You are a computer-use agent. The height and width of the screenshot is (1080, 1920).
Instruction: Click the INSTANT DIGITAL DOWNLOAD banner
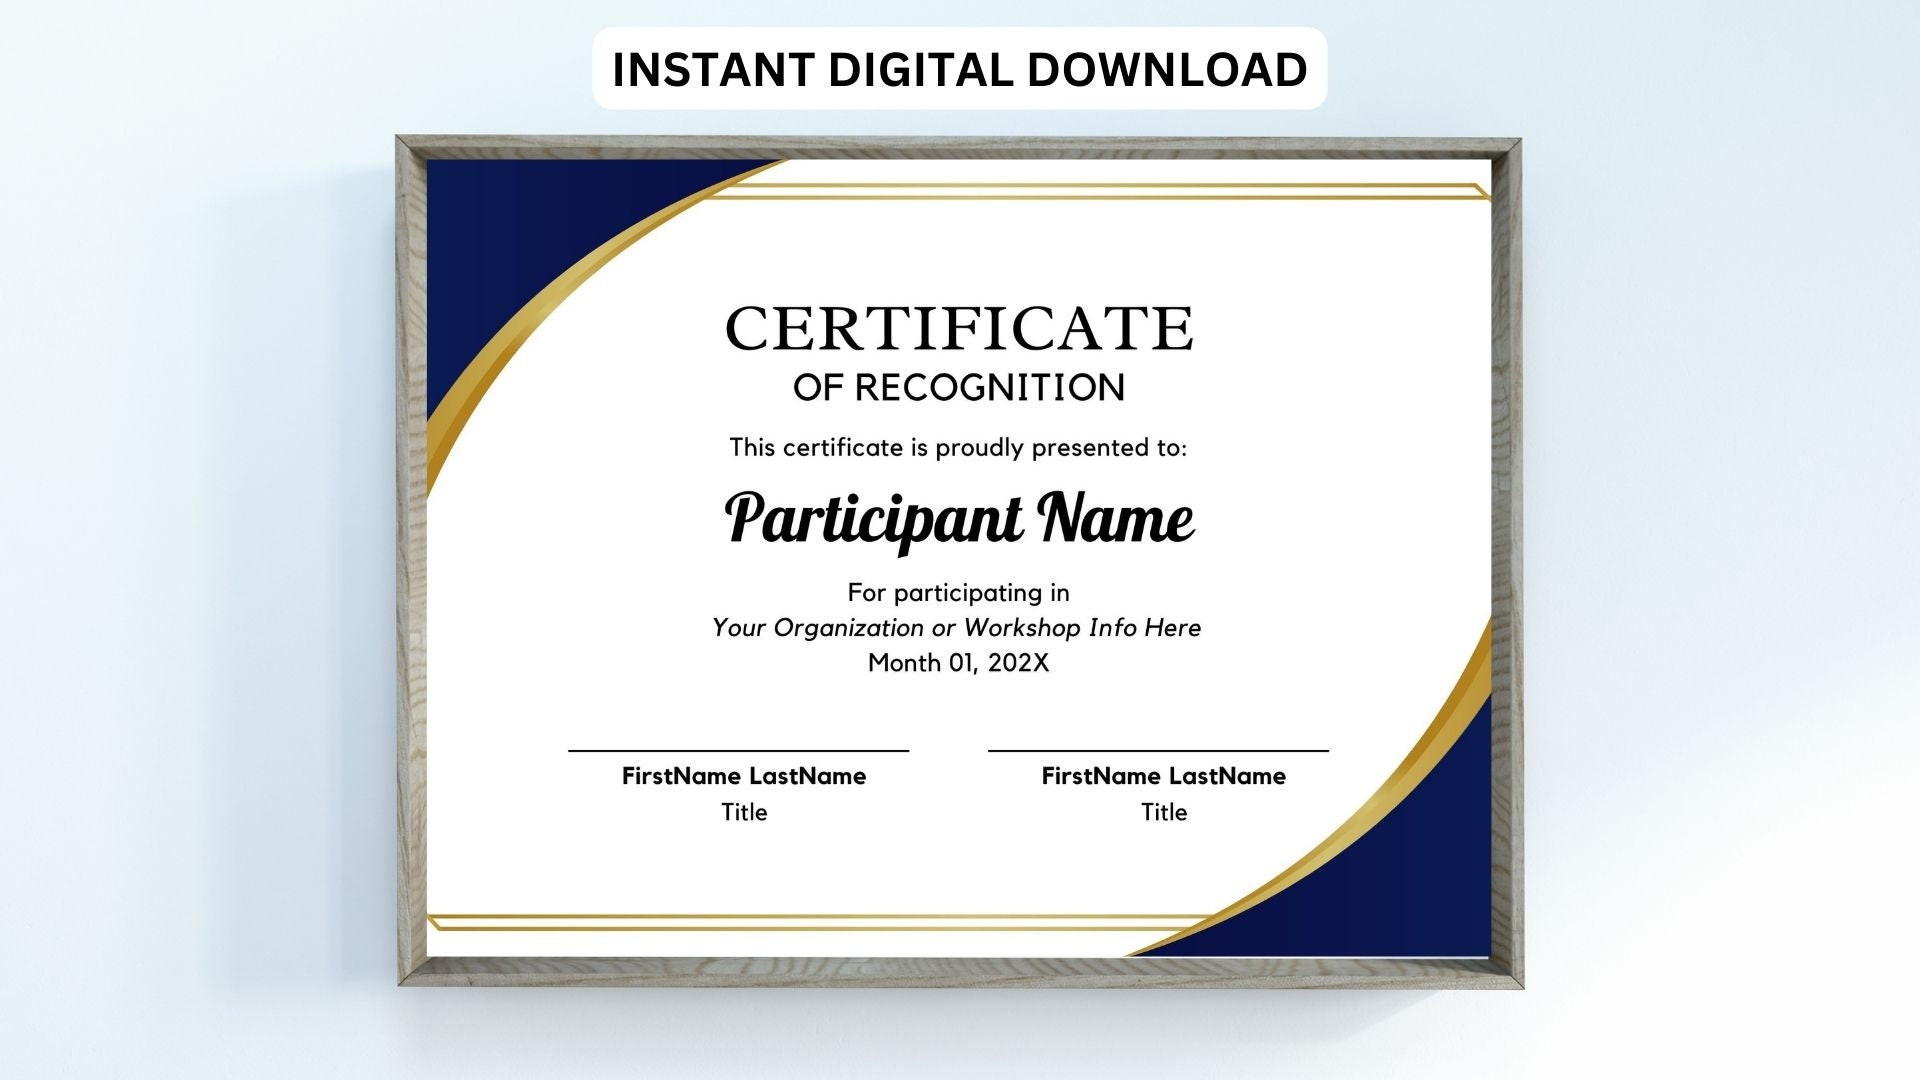point(960,68)
